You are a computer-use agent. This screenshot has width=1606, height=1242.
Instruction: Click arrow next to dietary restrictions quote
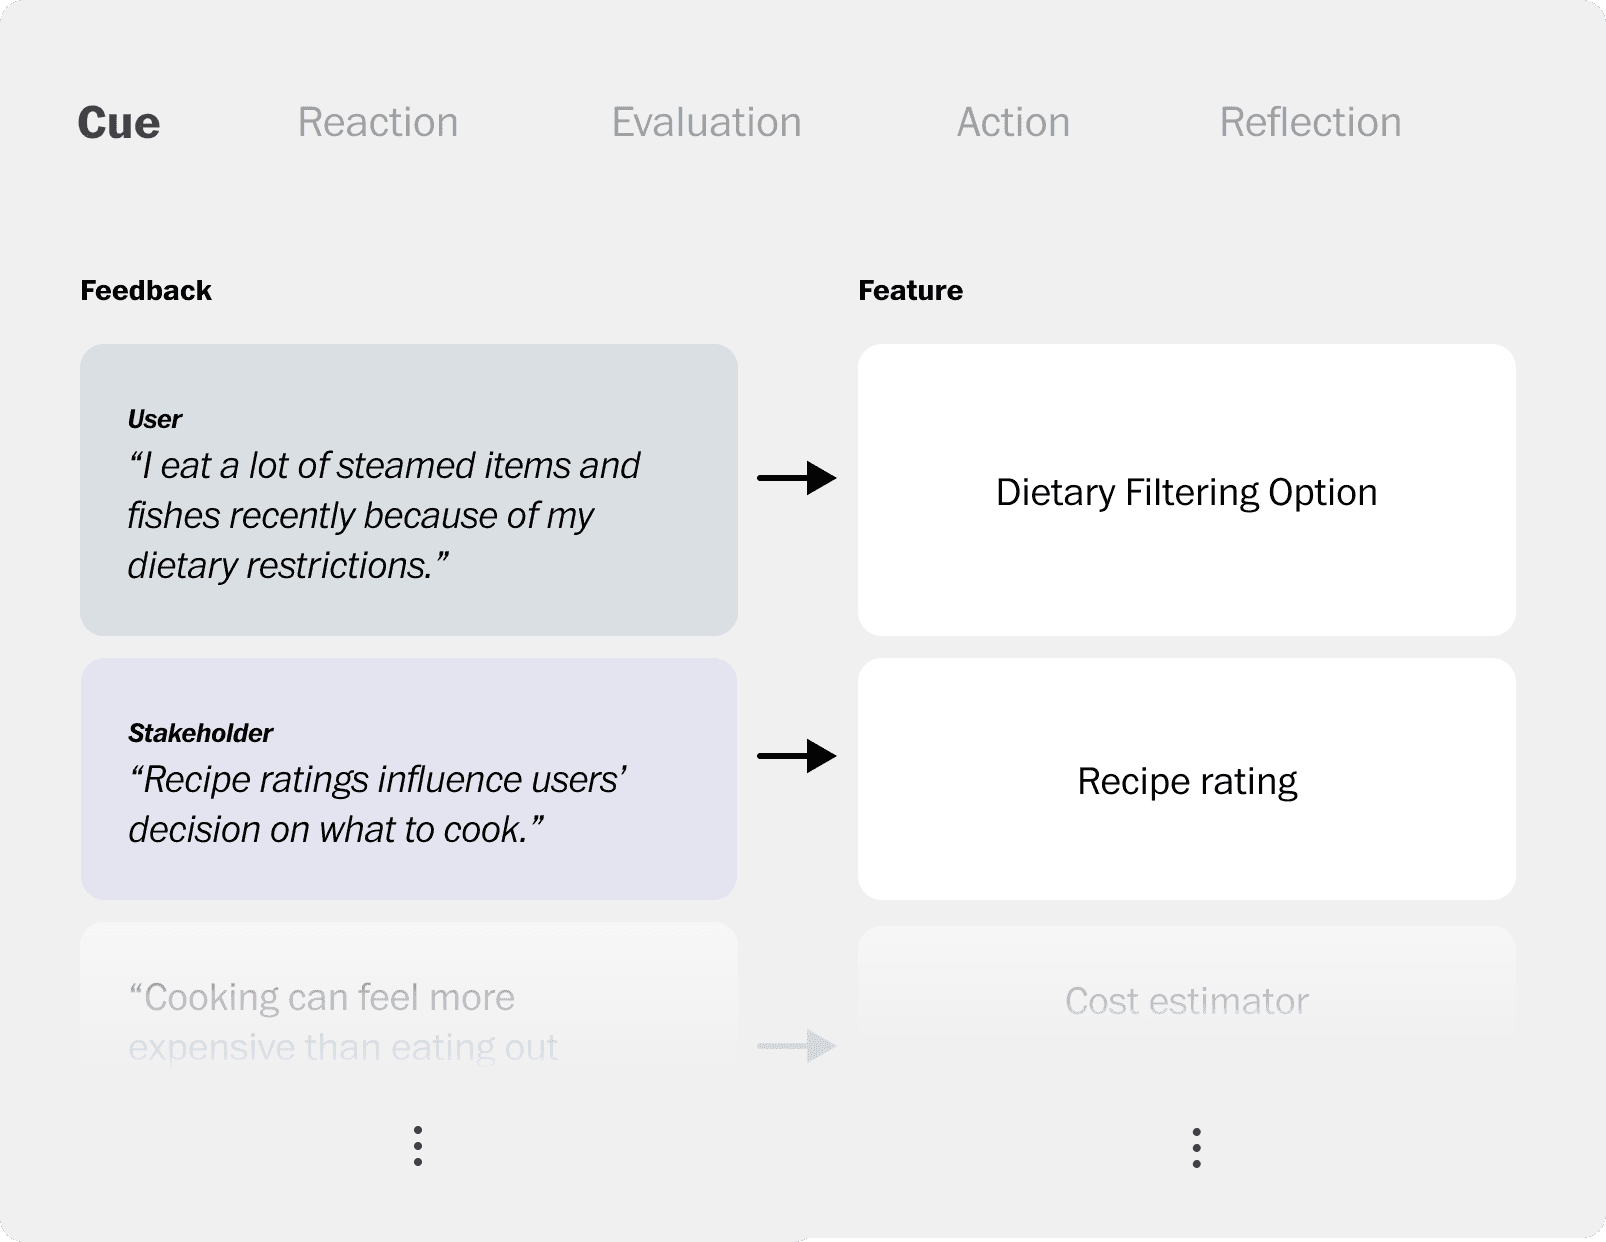click(796, 478)
